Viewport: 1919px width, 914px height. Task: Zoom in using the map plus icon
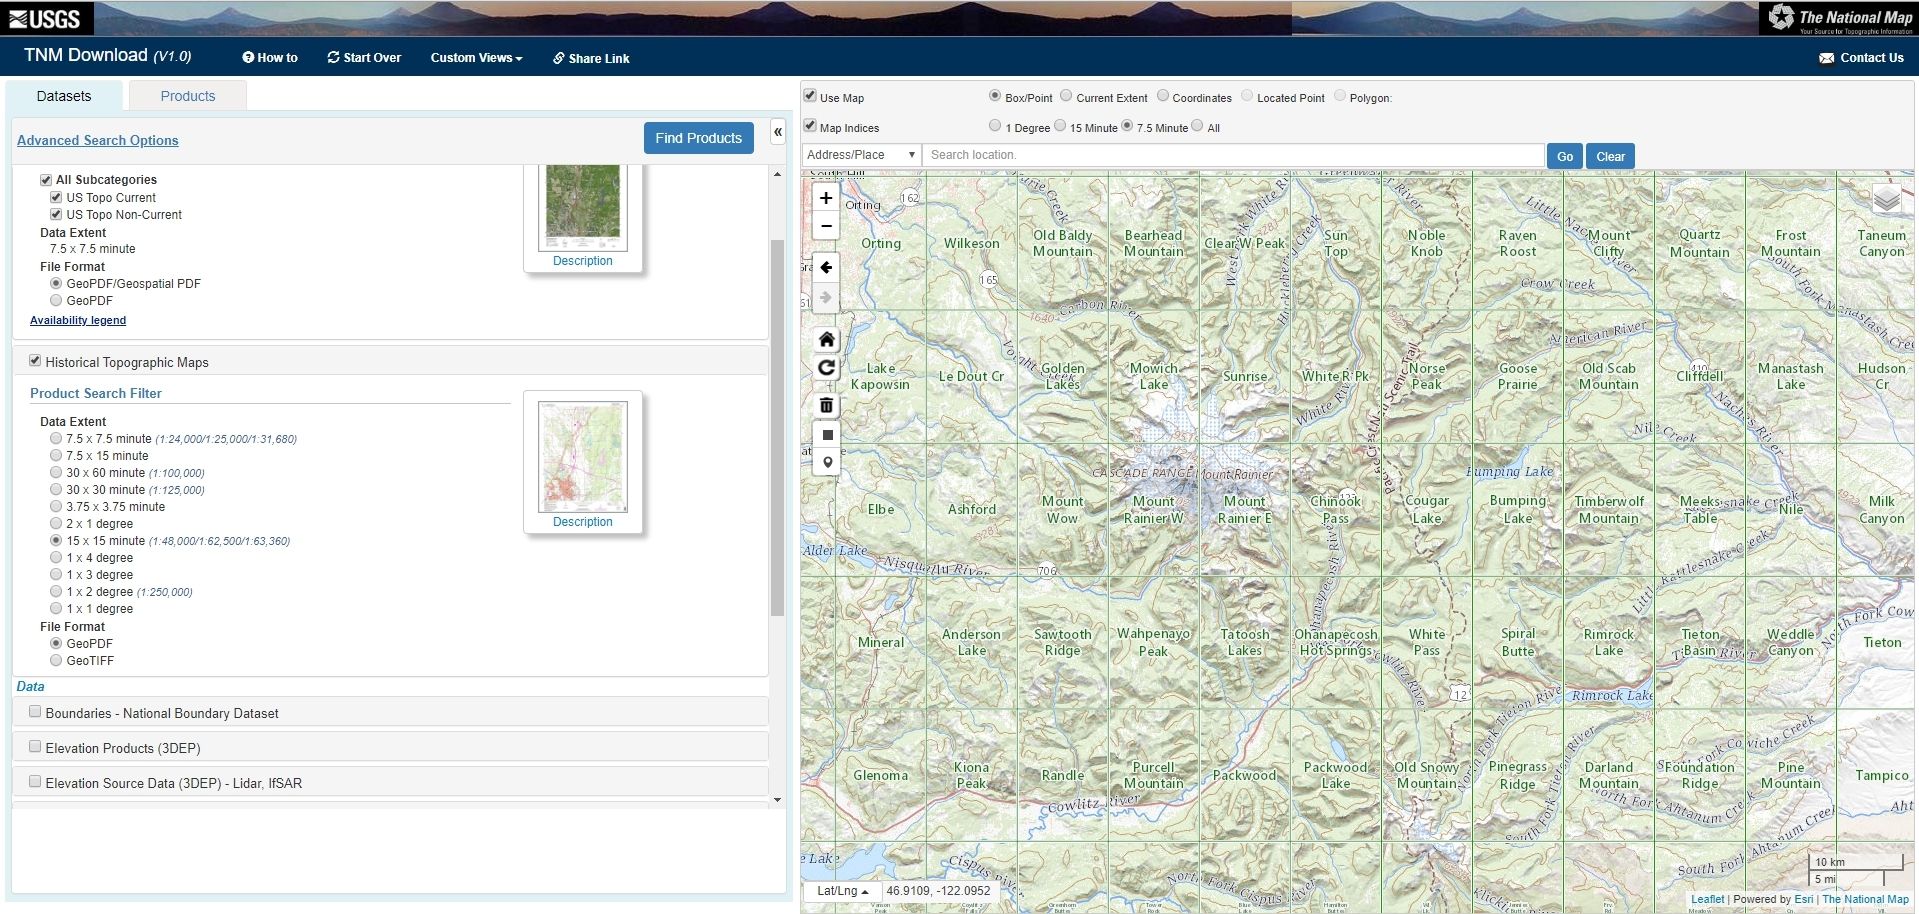[825, 198]
